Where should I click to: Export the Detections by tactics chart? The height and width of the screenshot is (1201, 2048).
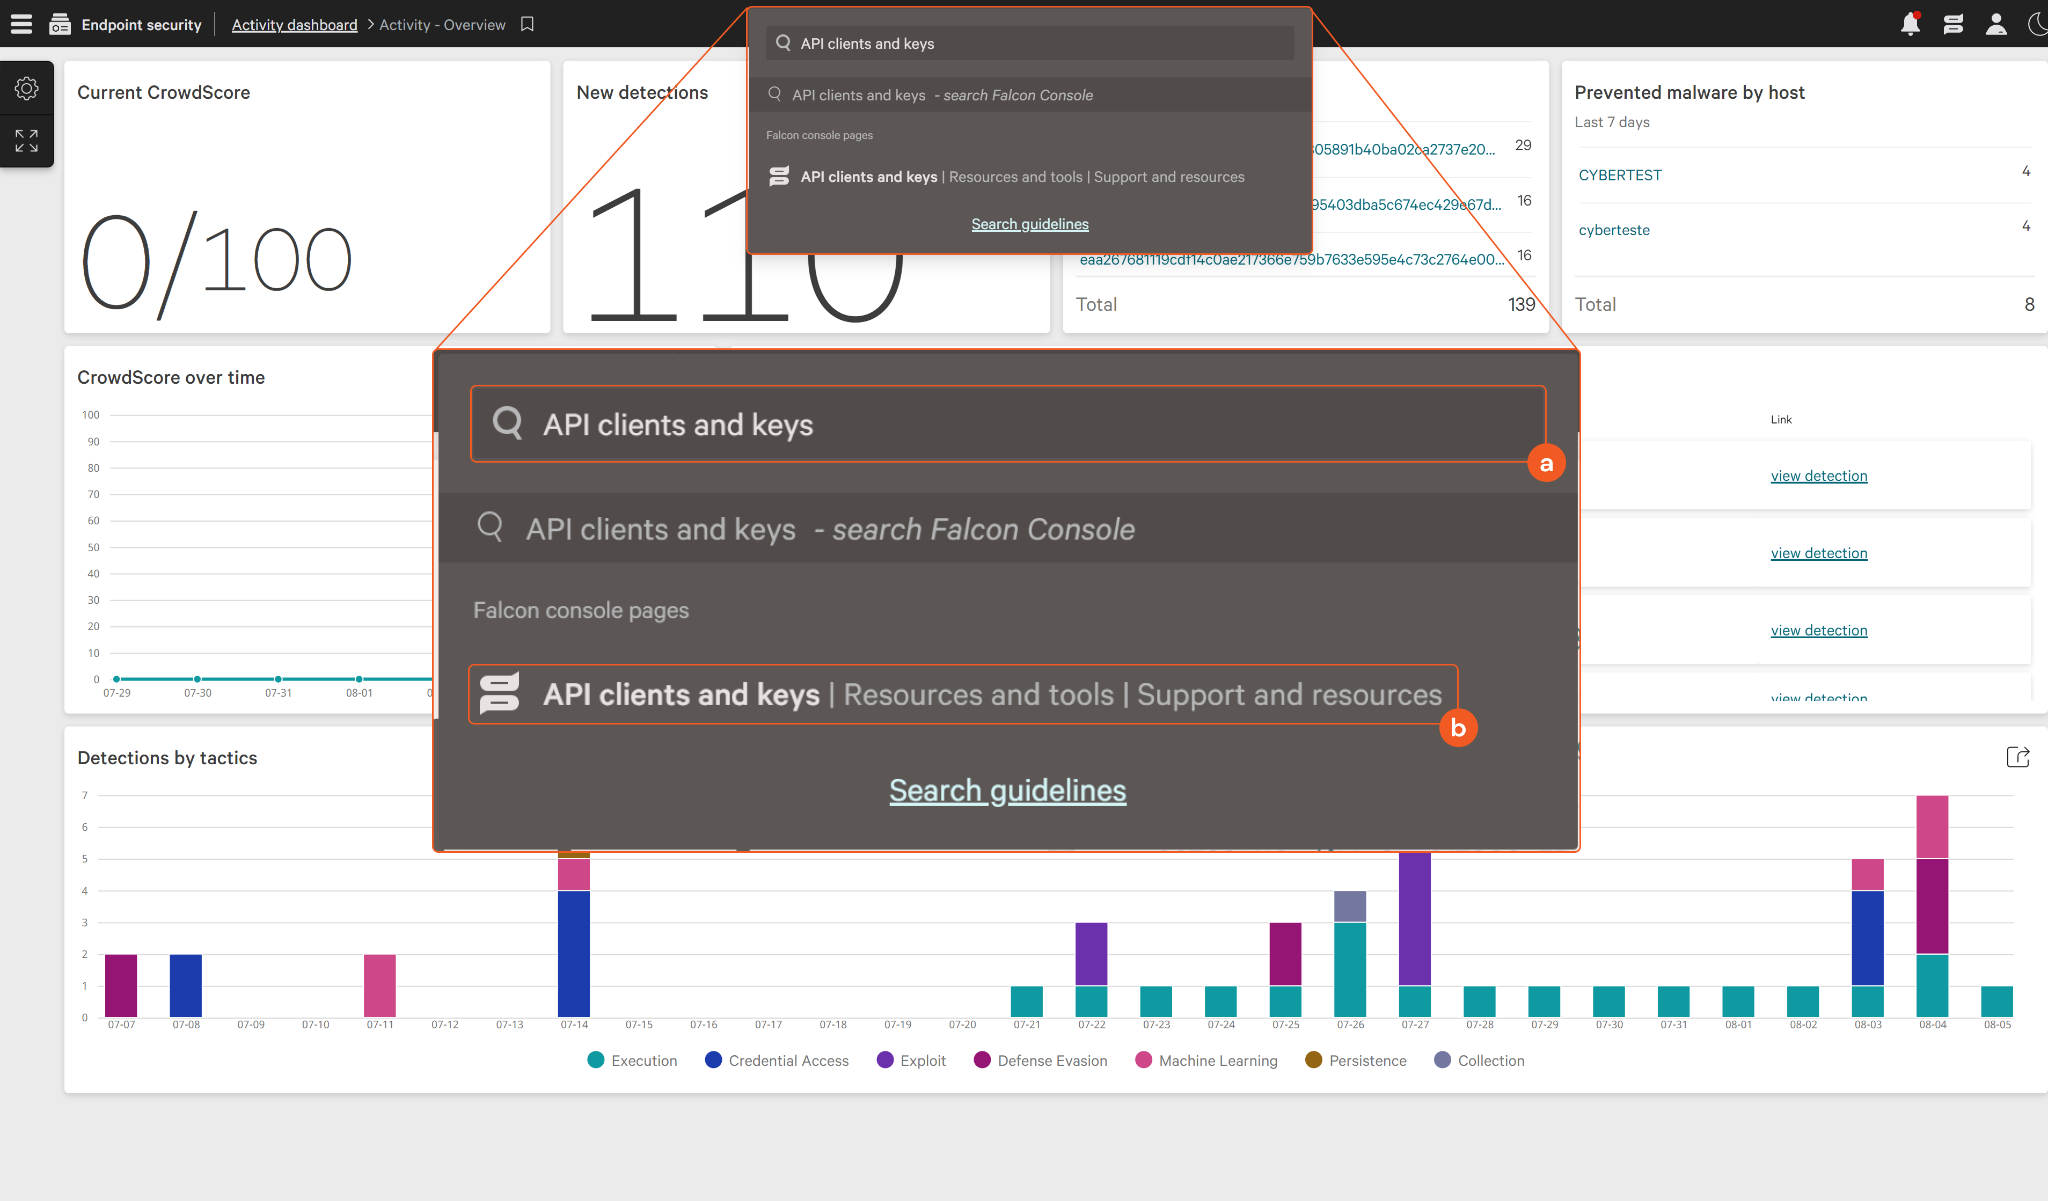(2018, 757)
